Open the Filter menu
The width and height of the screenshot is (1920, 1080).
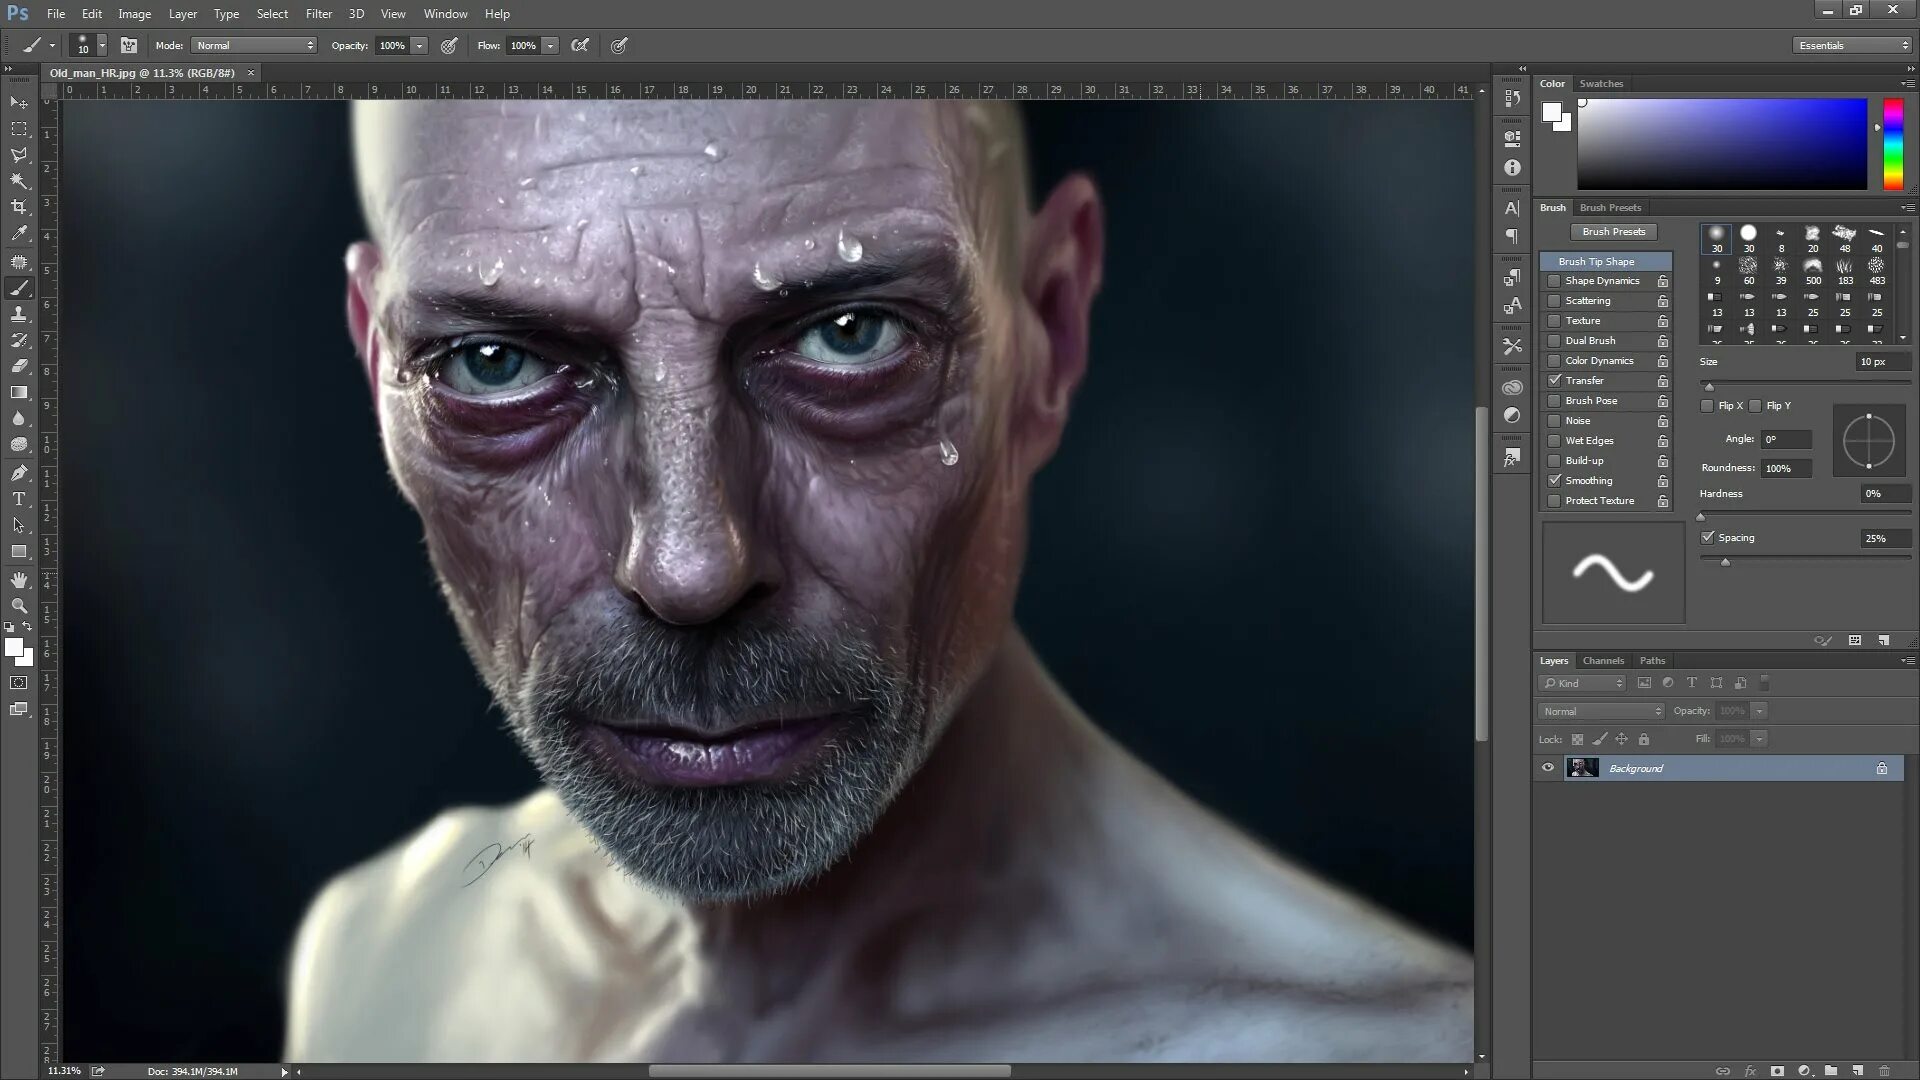(319, 13)
